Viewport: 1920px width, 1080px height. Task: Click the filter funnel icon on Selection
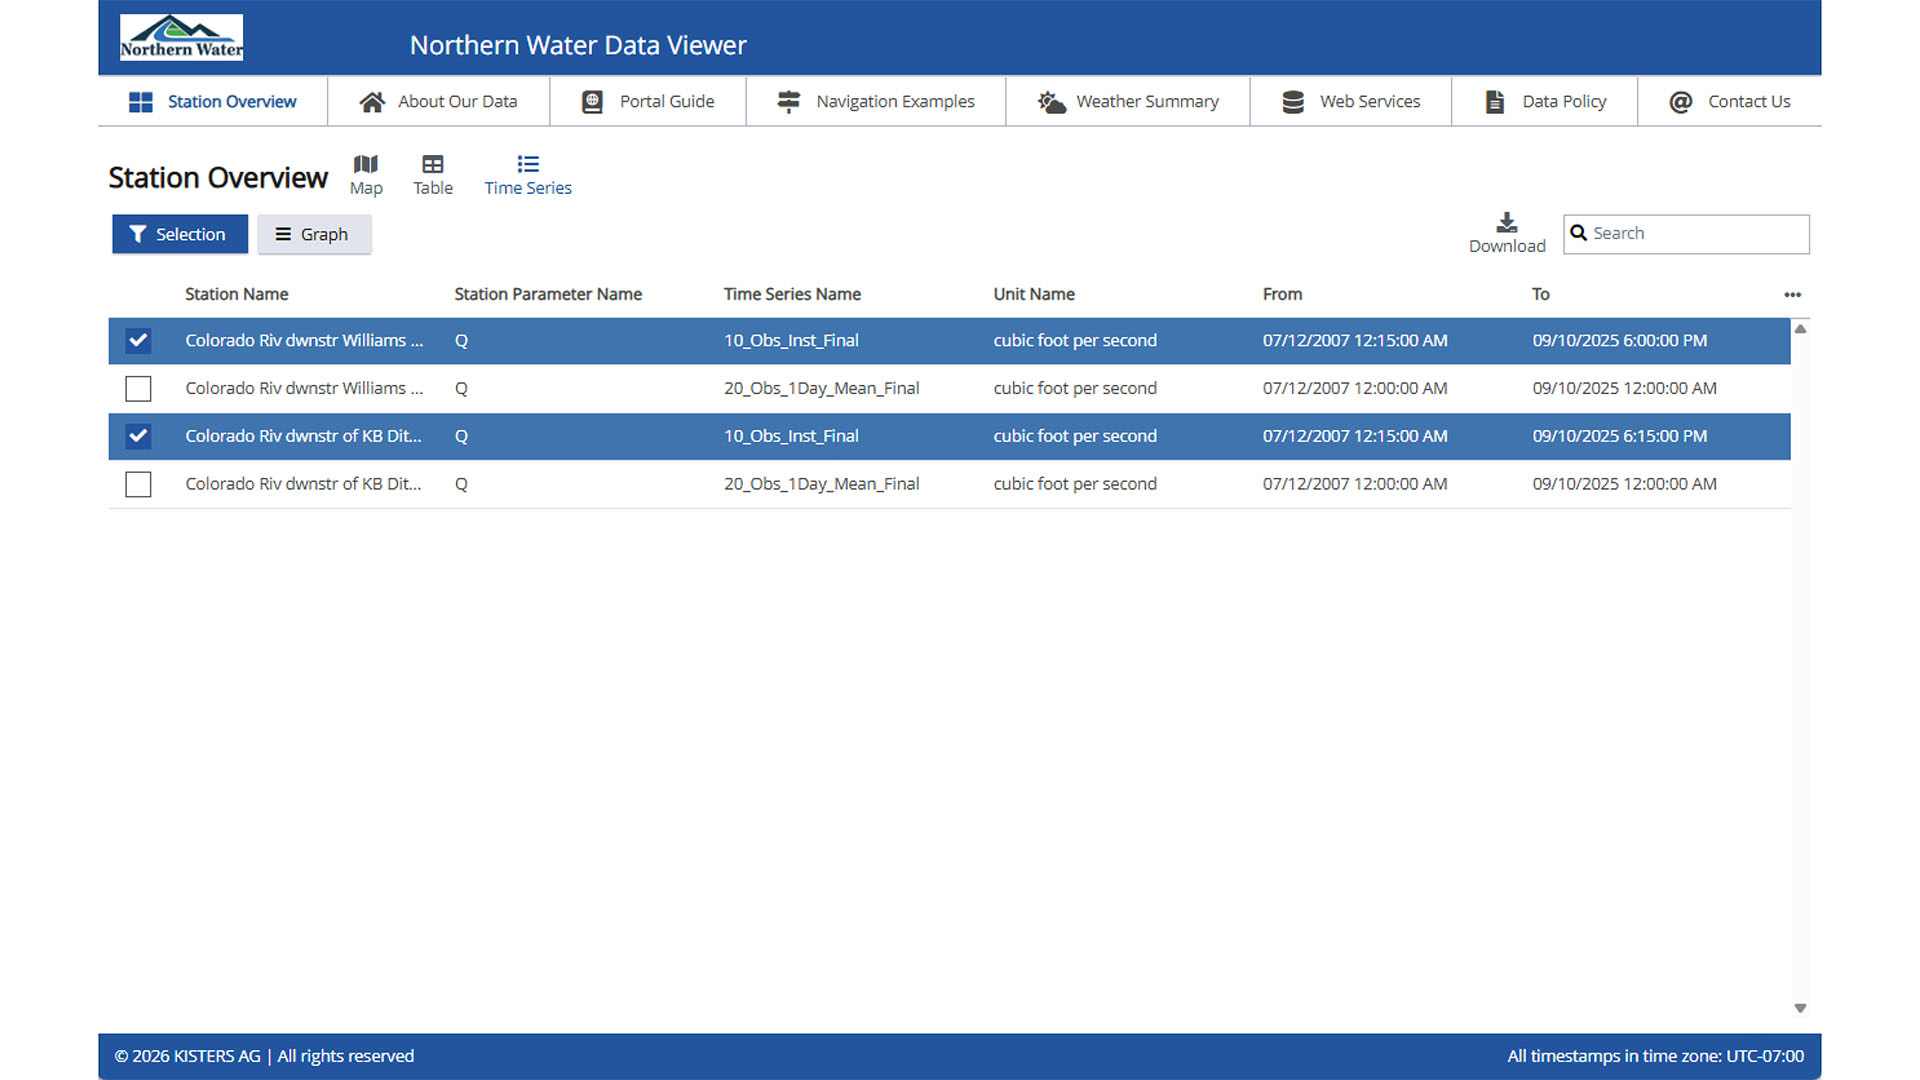tap(138, 234)
